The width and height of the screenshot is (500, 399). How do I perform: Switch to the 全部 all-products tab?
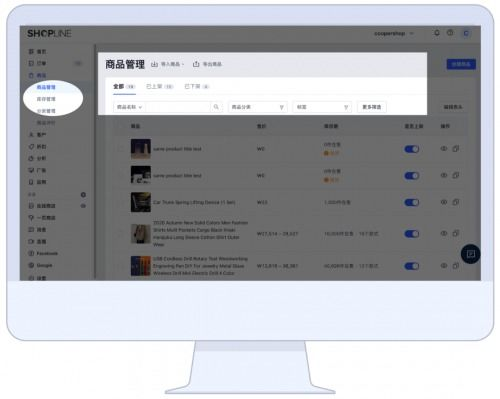[x=124, y=87]
